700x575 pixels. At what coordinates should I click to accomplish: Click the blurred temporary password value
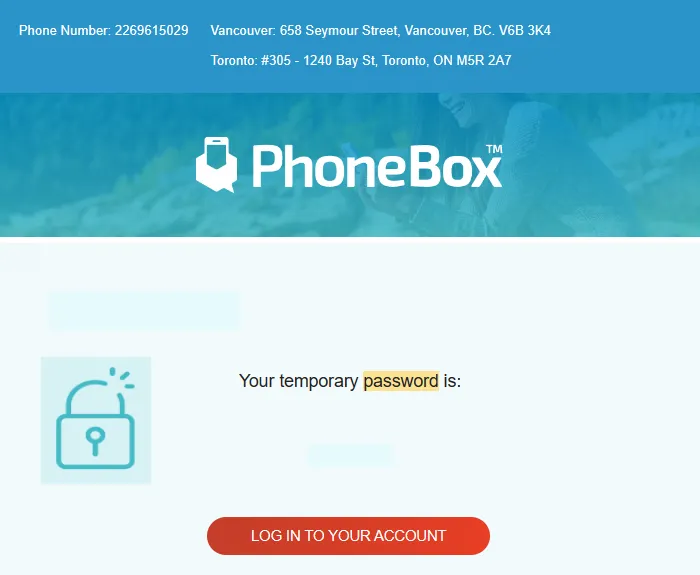(350, 455)
